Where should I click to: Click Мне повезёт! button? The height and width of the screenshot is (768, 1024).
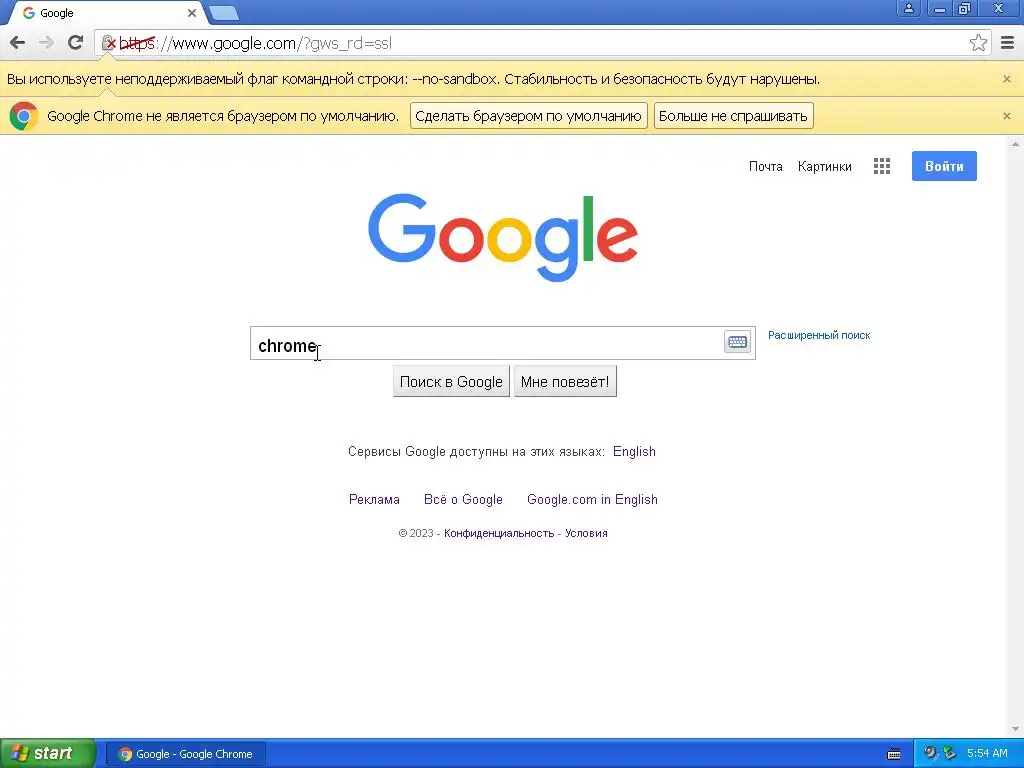(565, 381)
